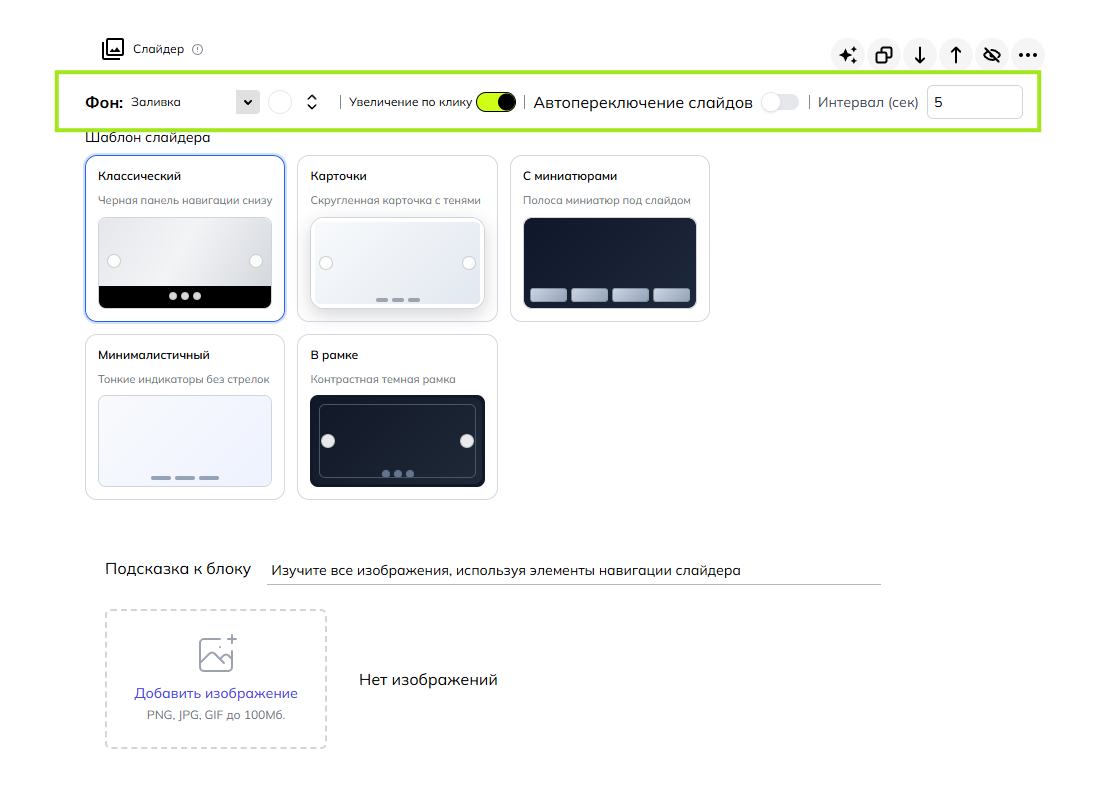The height and width of the screenshot is (786, 1096).
Task: Move the block up with arrow icon
Action: 956,55
